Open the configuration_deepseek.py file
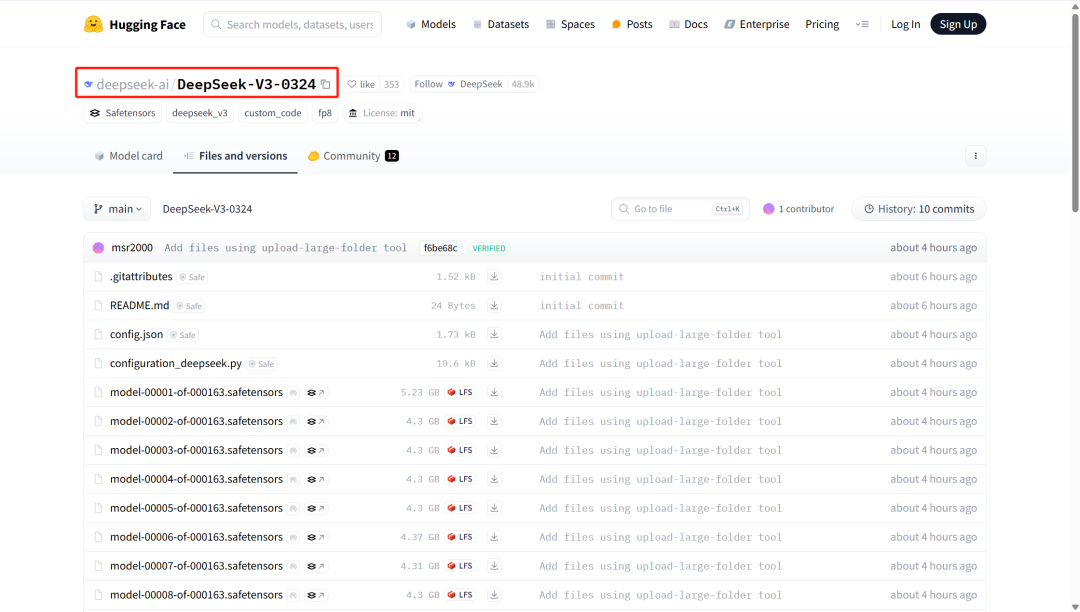Image resolution: width=1080 pixels, height=612 pixels. (x=176, y=364)
